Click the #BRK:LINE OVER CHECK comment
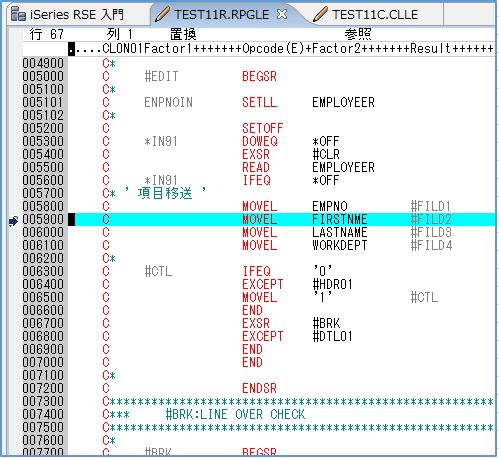Screen dimensions: 499x458 pyautogui.click(x=235, y=414)
